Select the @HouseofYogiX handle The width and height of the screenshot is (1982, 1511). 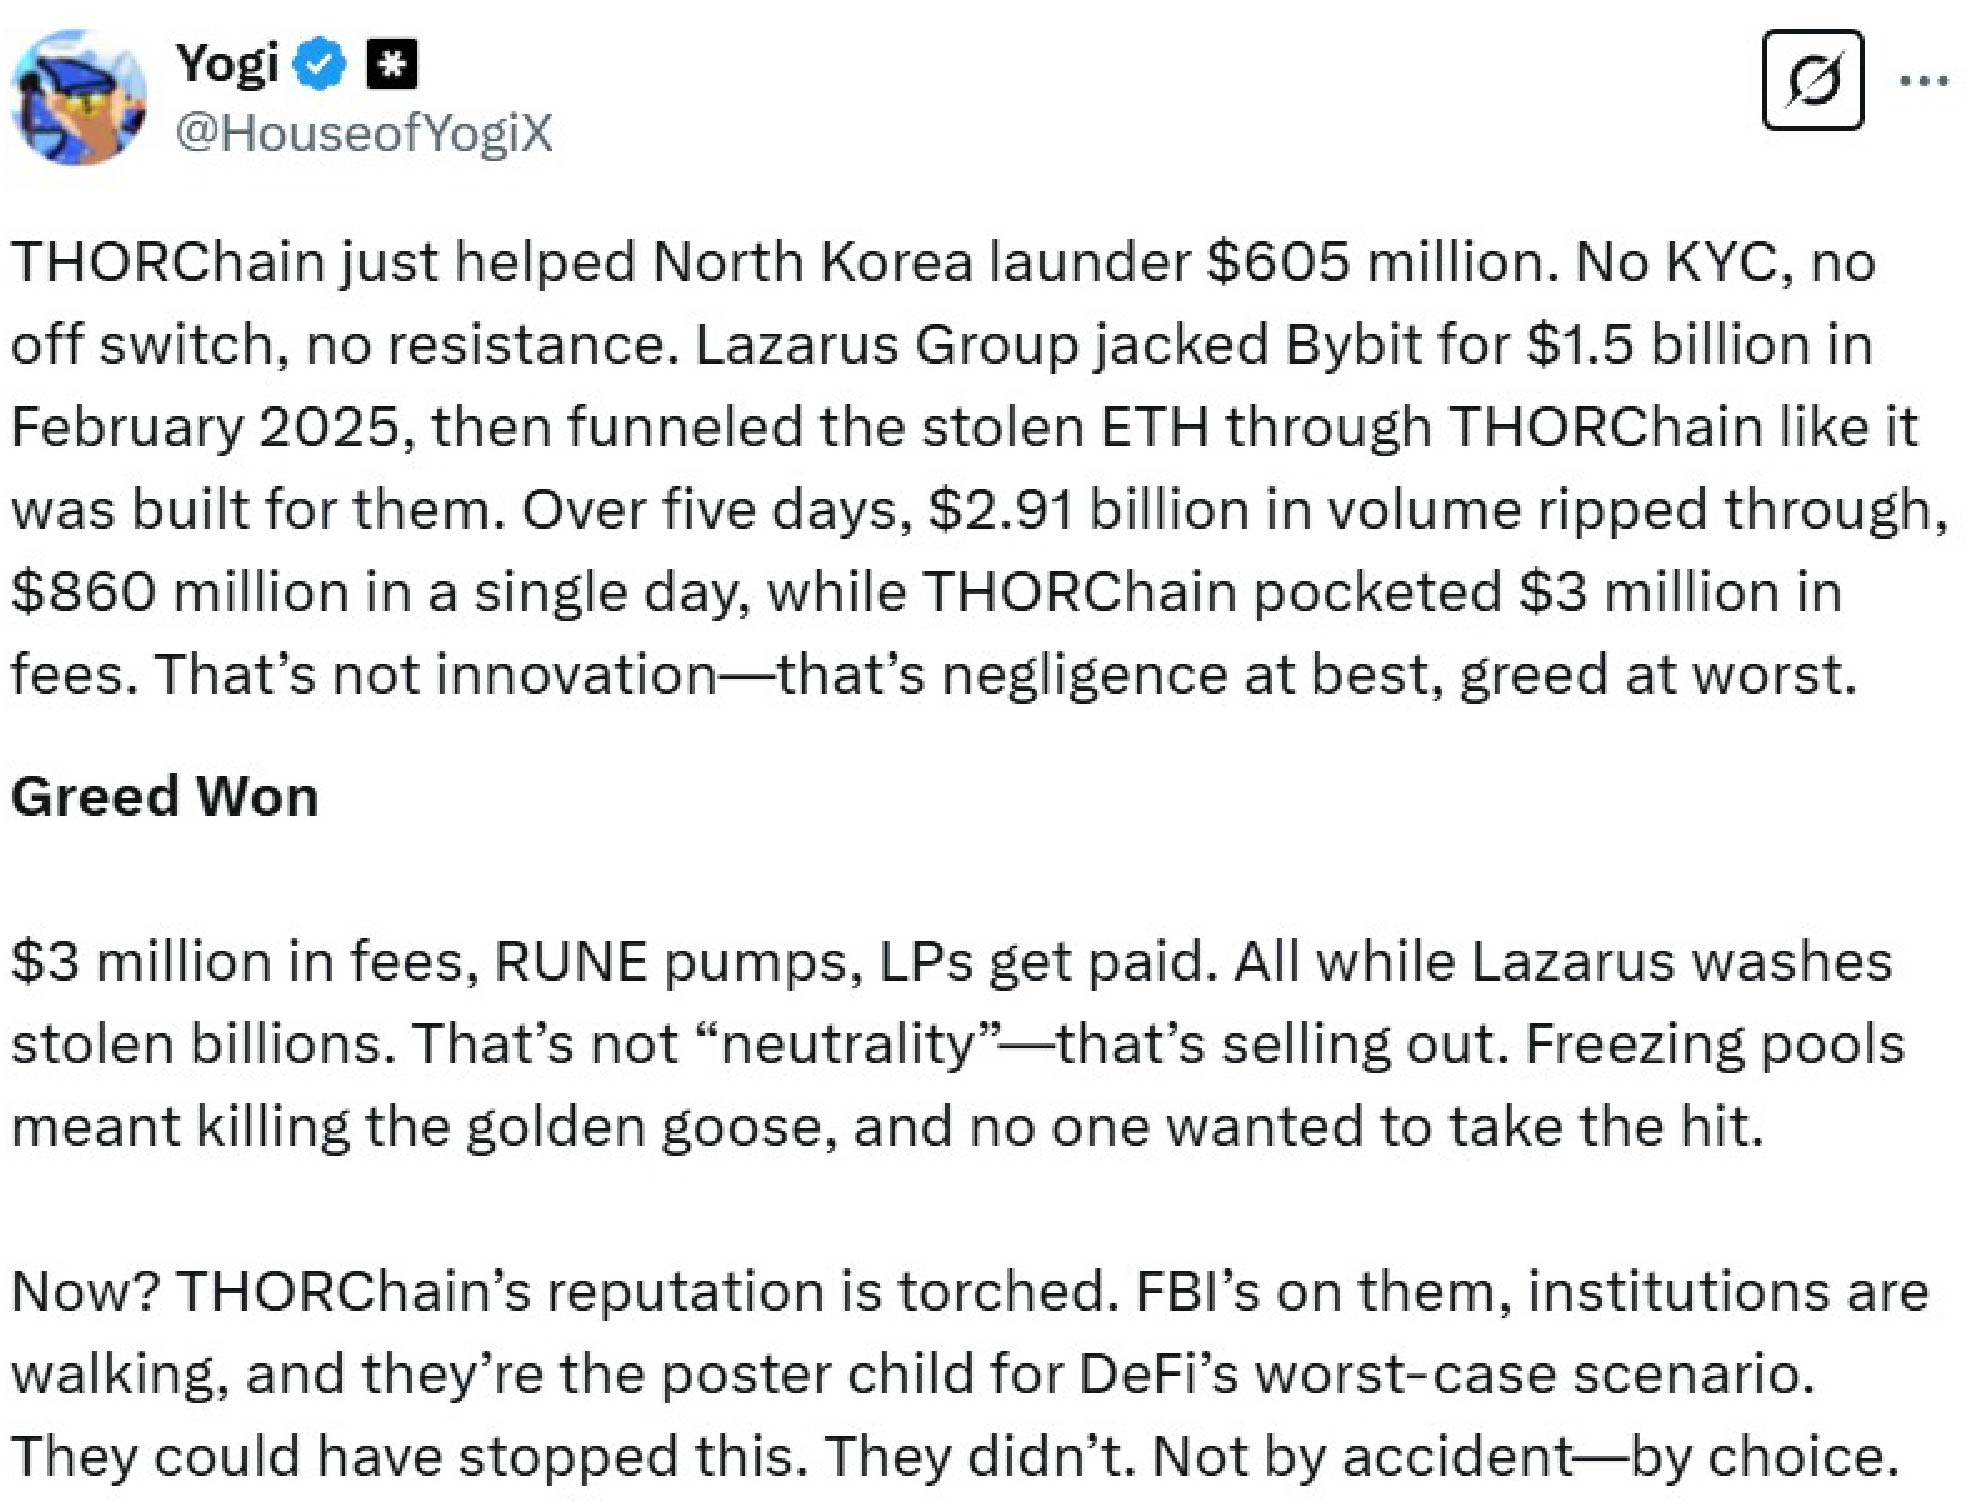coord(370,133)
